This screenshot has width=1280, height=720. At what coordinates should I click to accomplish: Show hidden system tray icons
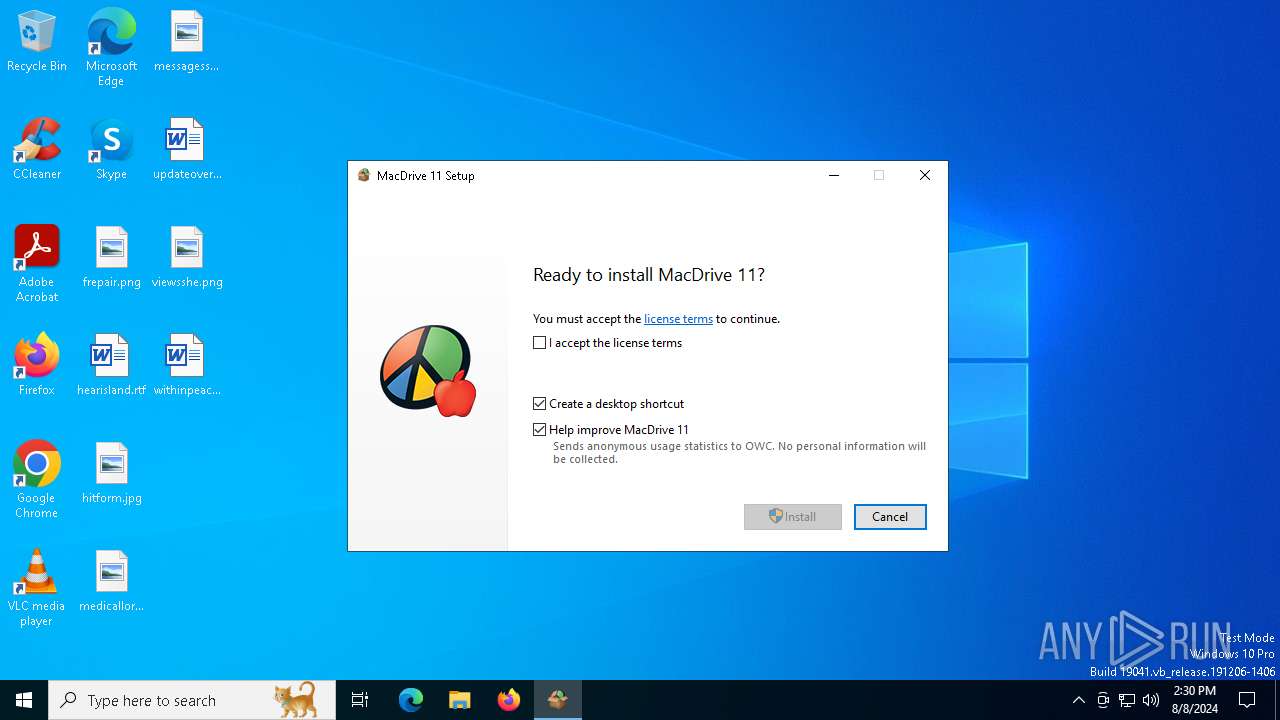(1078, 700)
